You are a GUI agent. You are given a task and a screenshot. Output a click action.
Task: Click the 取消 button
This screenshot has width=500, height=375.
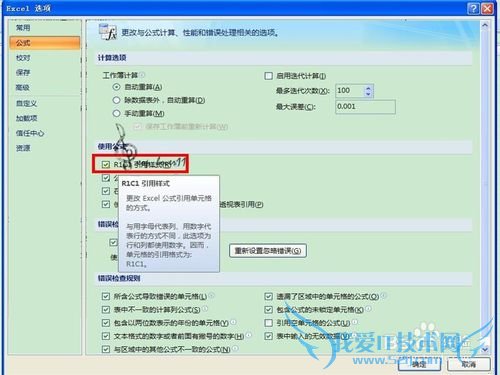click(469, 364)
